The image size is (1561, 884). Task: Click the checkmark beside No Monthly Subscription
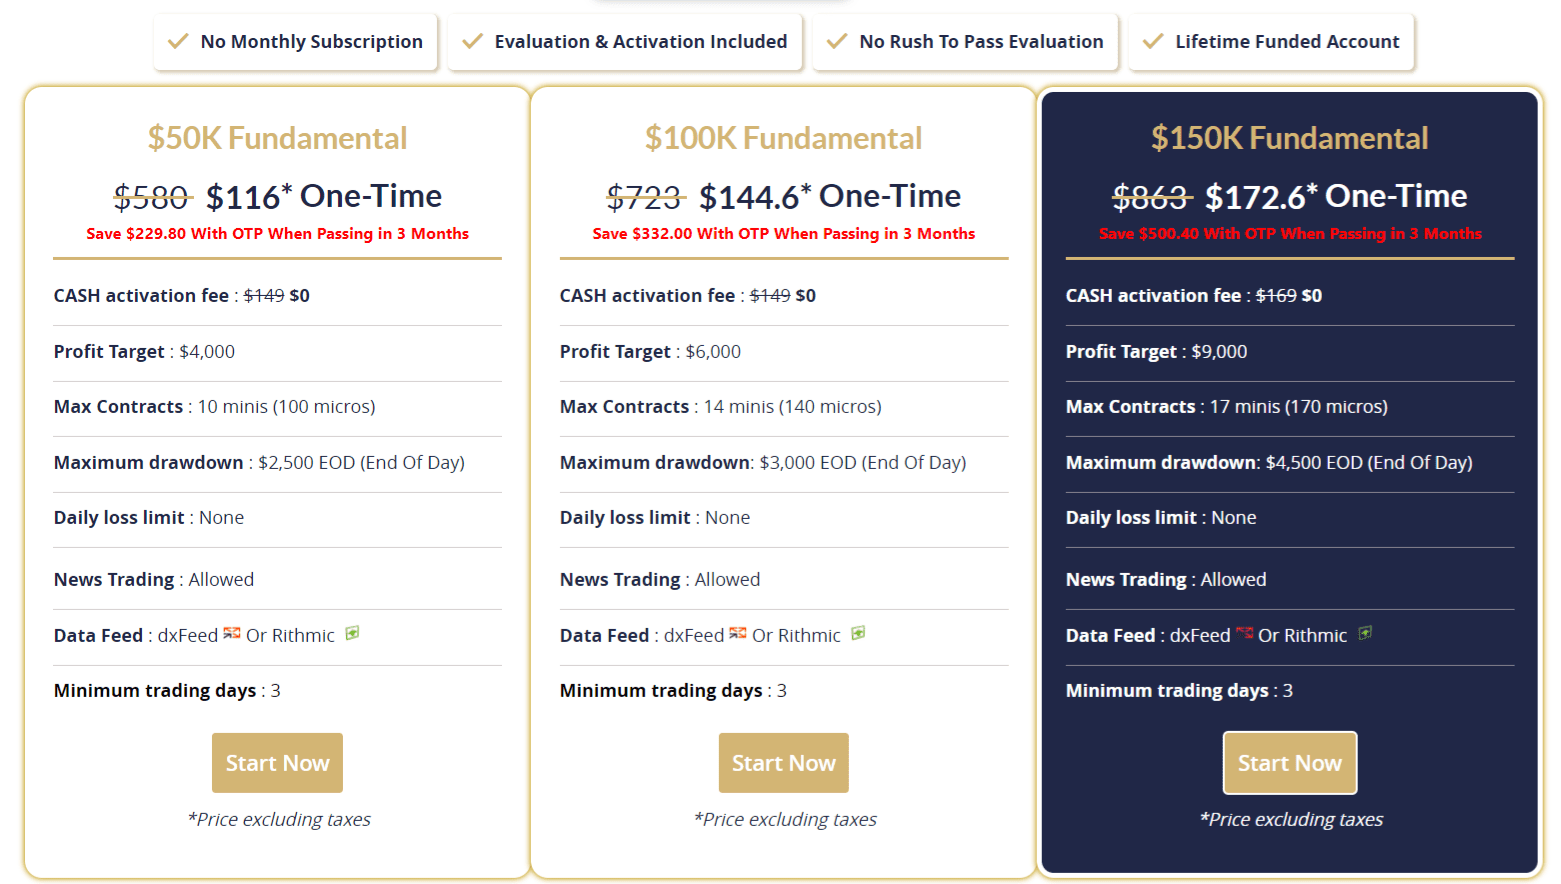[178, 42]
